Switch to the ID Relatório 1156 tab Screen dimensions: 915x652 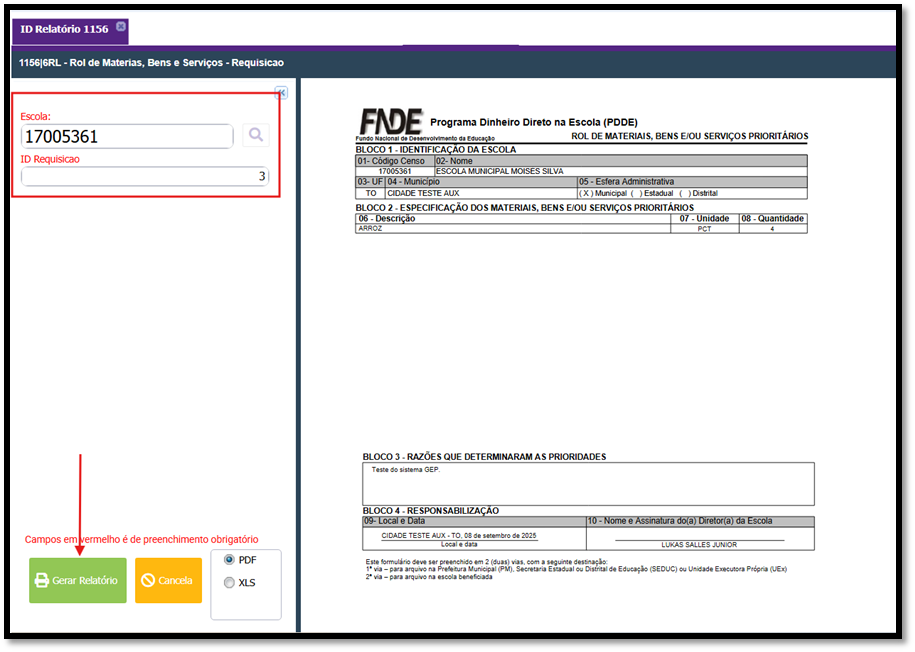pos(64,29)
